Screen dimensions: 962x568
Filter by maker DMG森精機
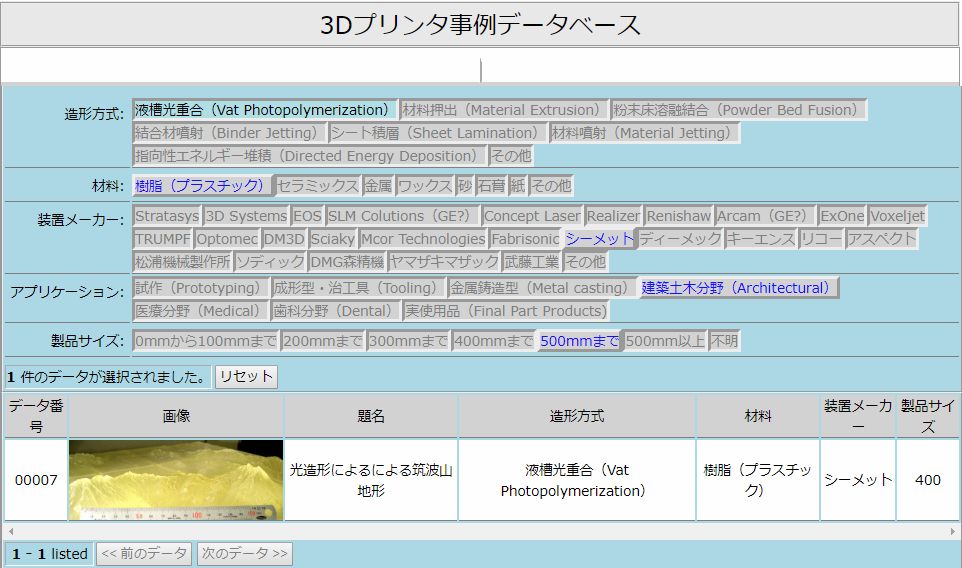coord(347,262)
